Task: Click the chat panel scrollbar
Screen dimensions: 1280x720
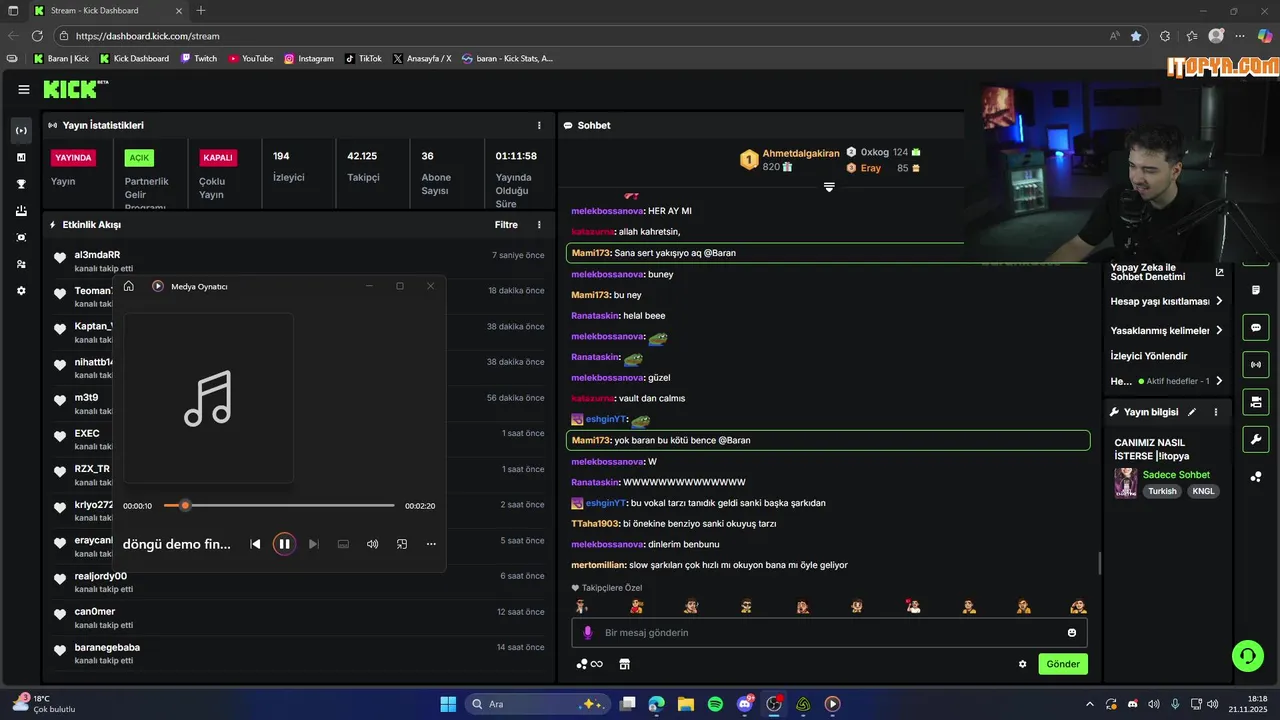Action: [1099, 564]
